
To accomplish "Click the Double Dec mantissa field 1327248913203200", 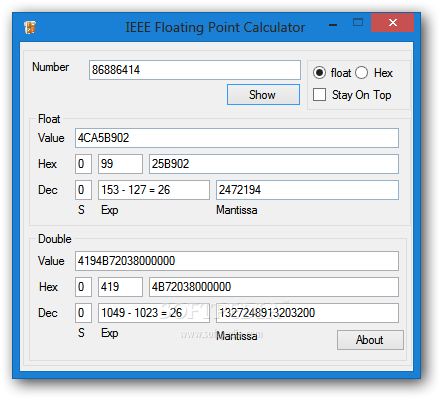I will pyautogui.click(x=307, y=313).
